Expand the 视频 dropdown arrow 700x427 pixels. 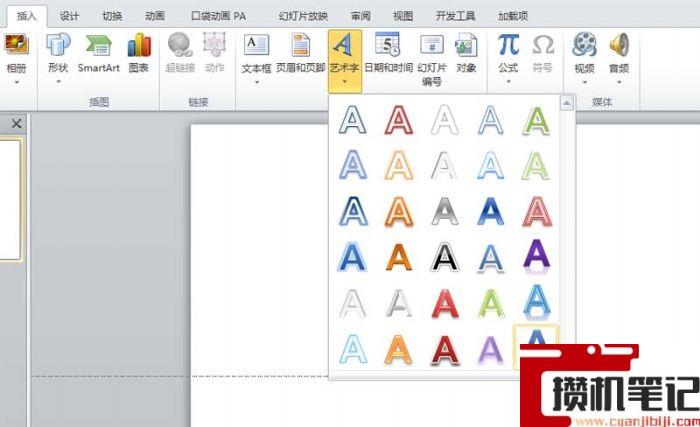coord(585,82)
